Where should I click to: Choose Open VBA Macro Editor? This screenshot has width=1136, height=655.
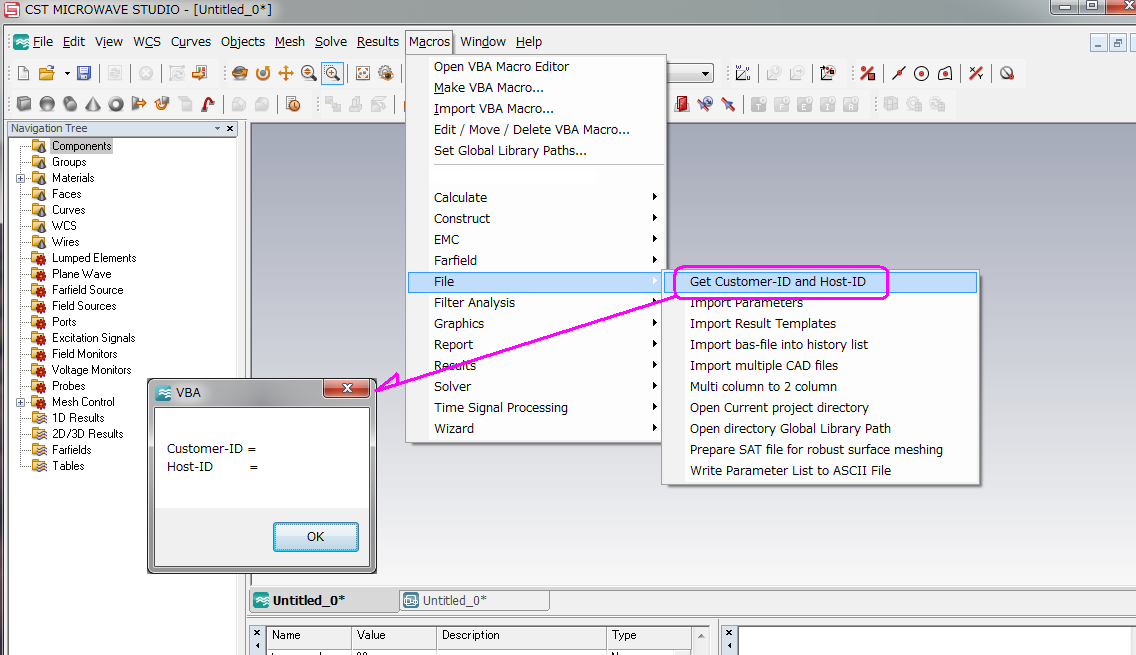501,67
